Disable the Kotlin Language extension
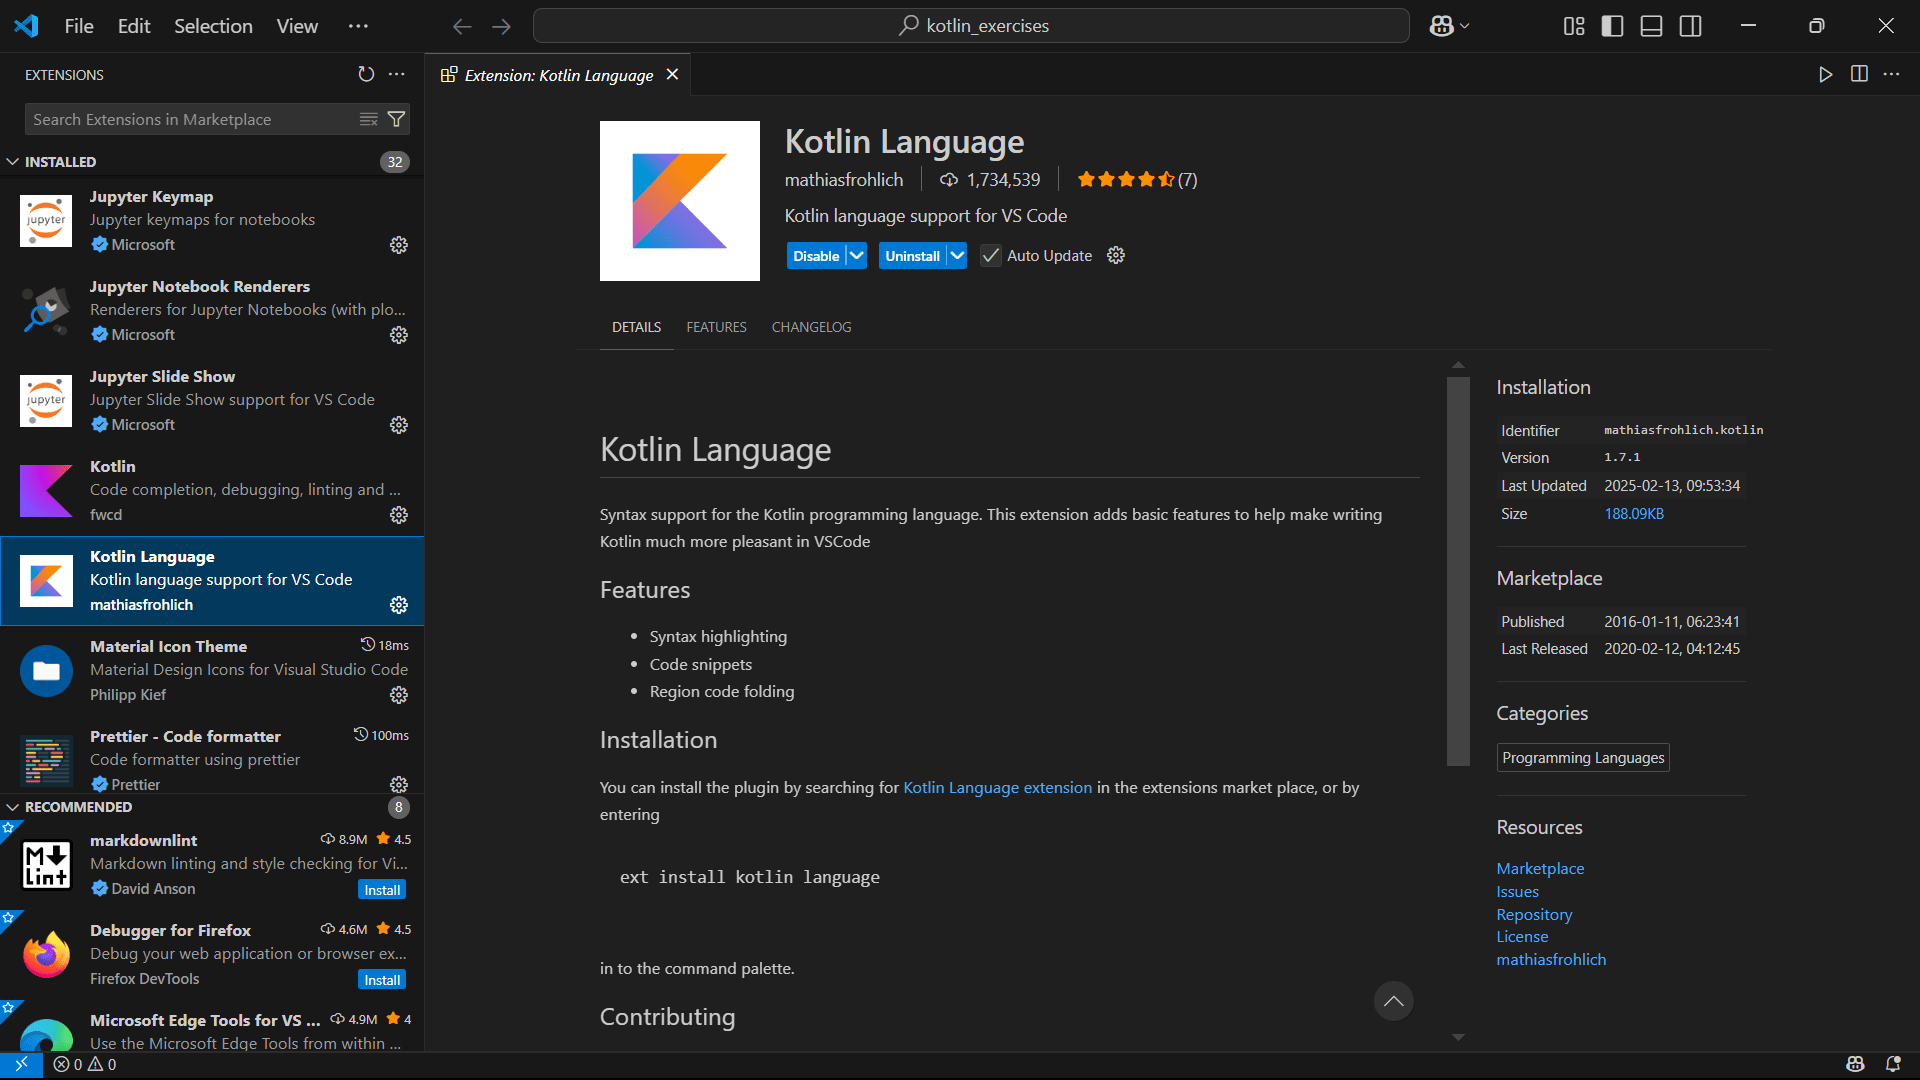The height and width of the screenshot is (1080, 1920). [x=816, y=256]
